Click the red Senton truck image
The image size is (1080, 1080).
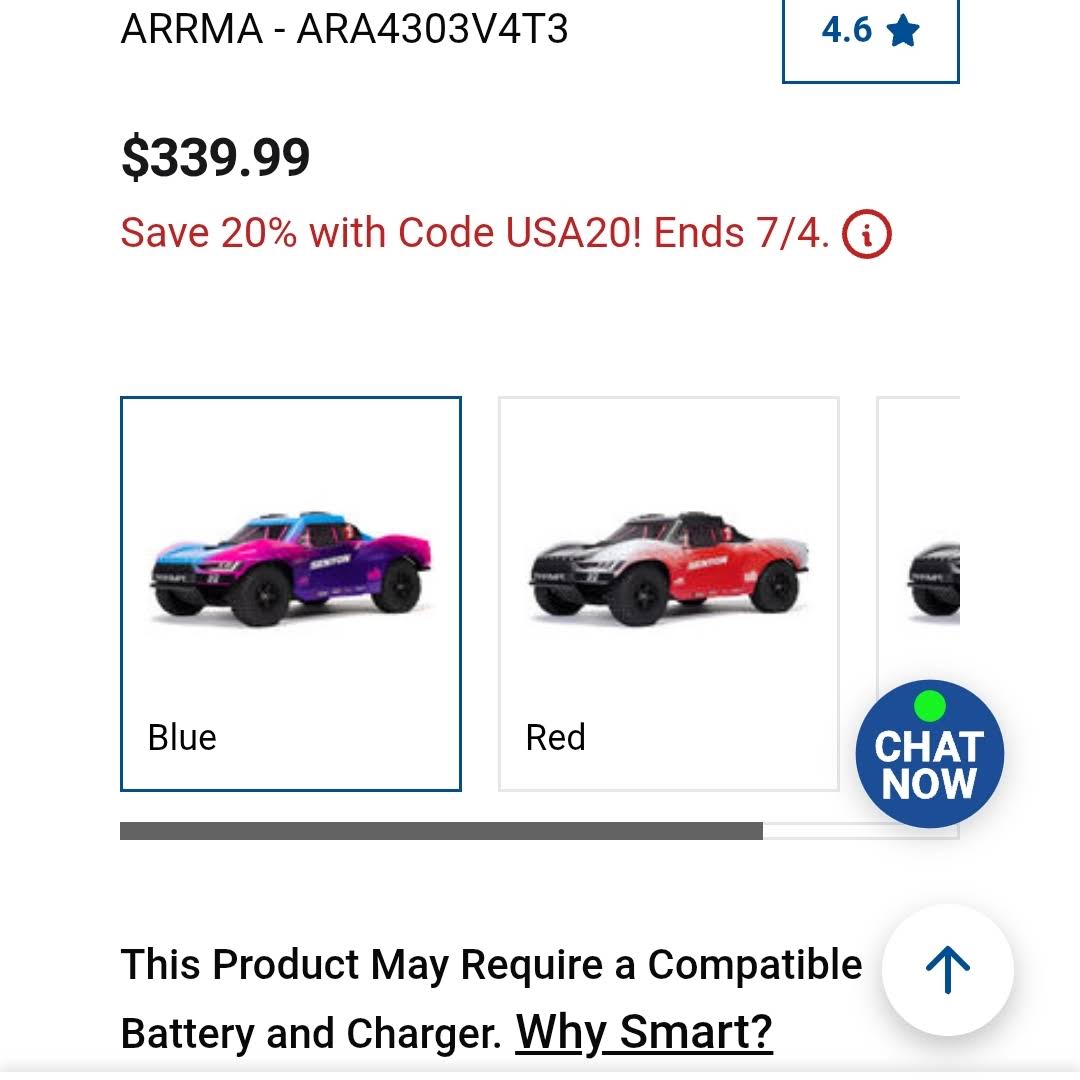click(x=669, y=569)
